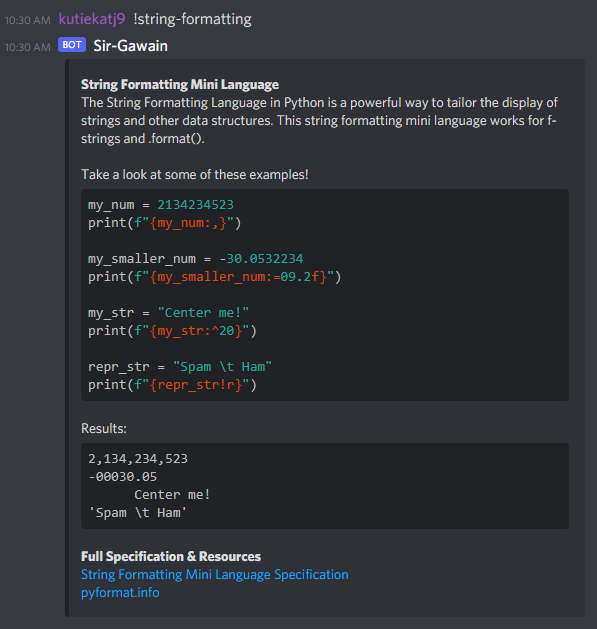Visit the pyformat.info link

120,592
